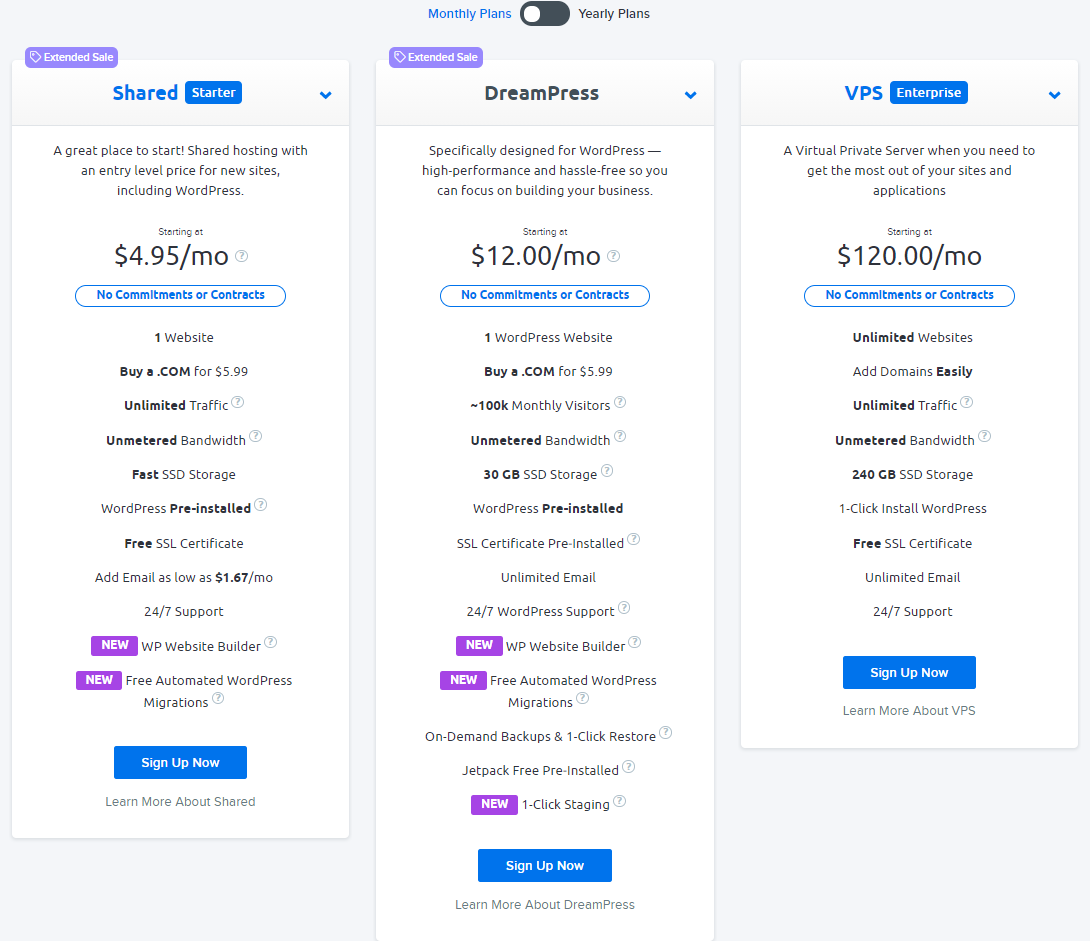
Task: Click 'Add Domains Easily' text
Action: (913, 372)
